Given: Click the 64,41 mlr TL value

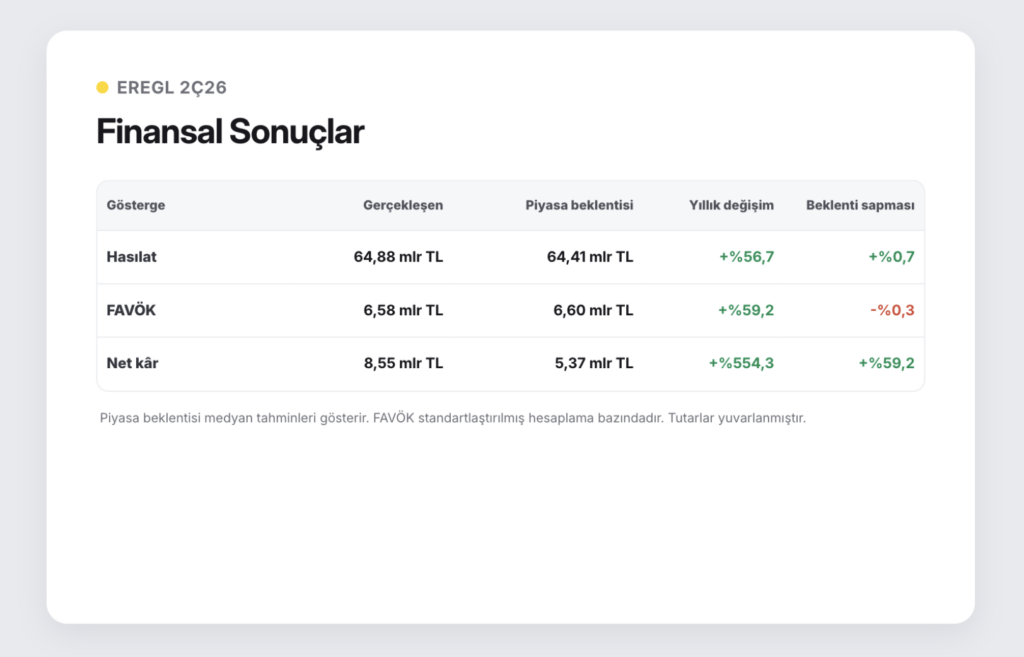Looking at the screenshot, I should click(x=590, y=257).
